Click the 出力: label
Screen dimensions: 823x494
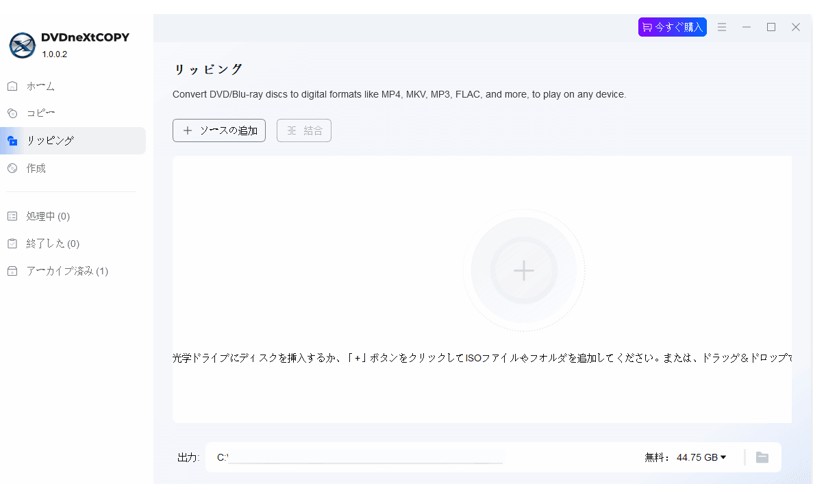(188, 458)
